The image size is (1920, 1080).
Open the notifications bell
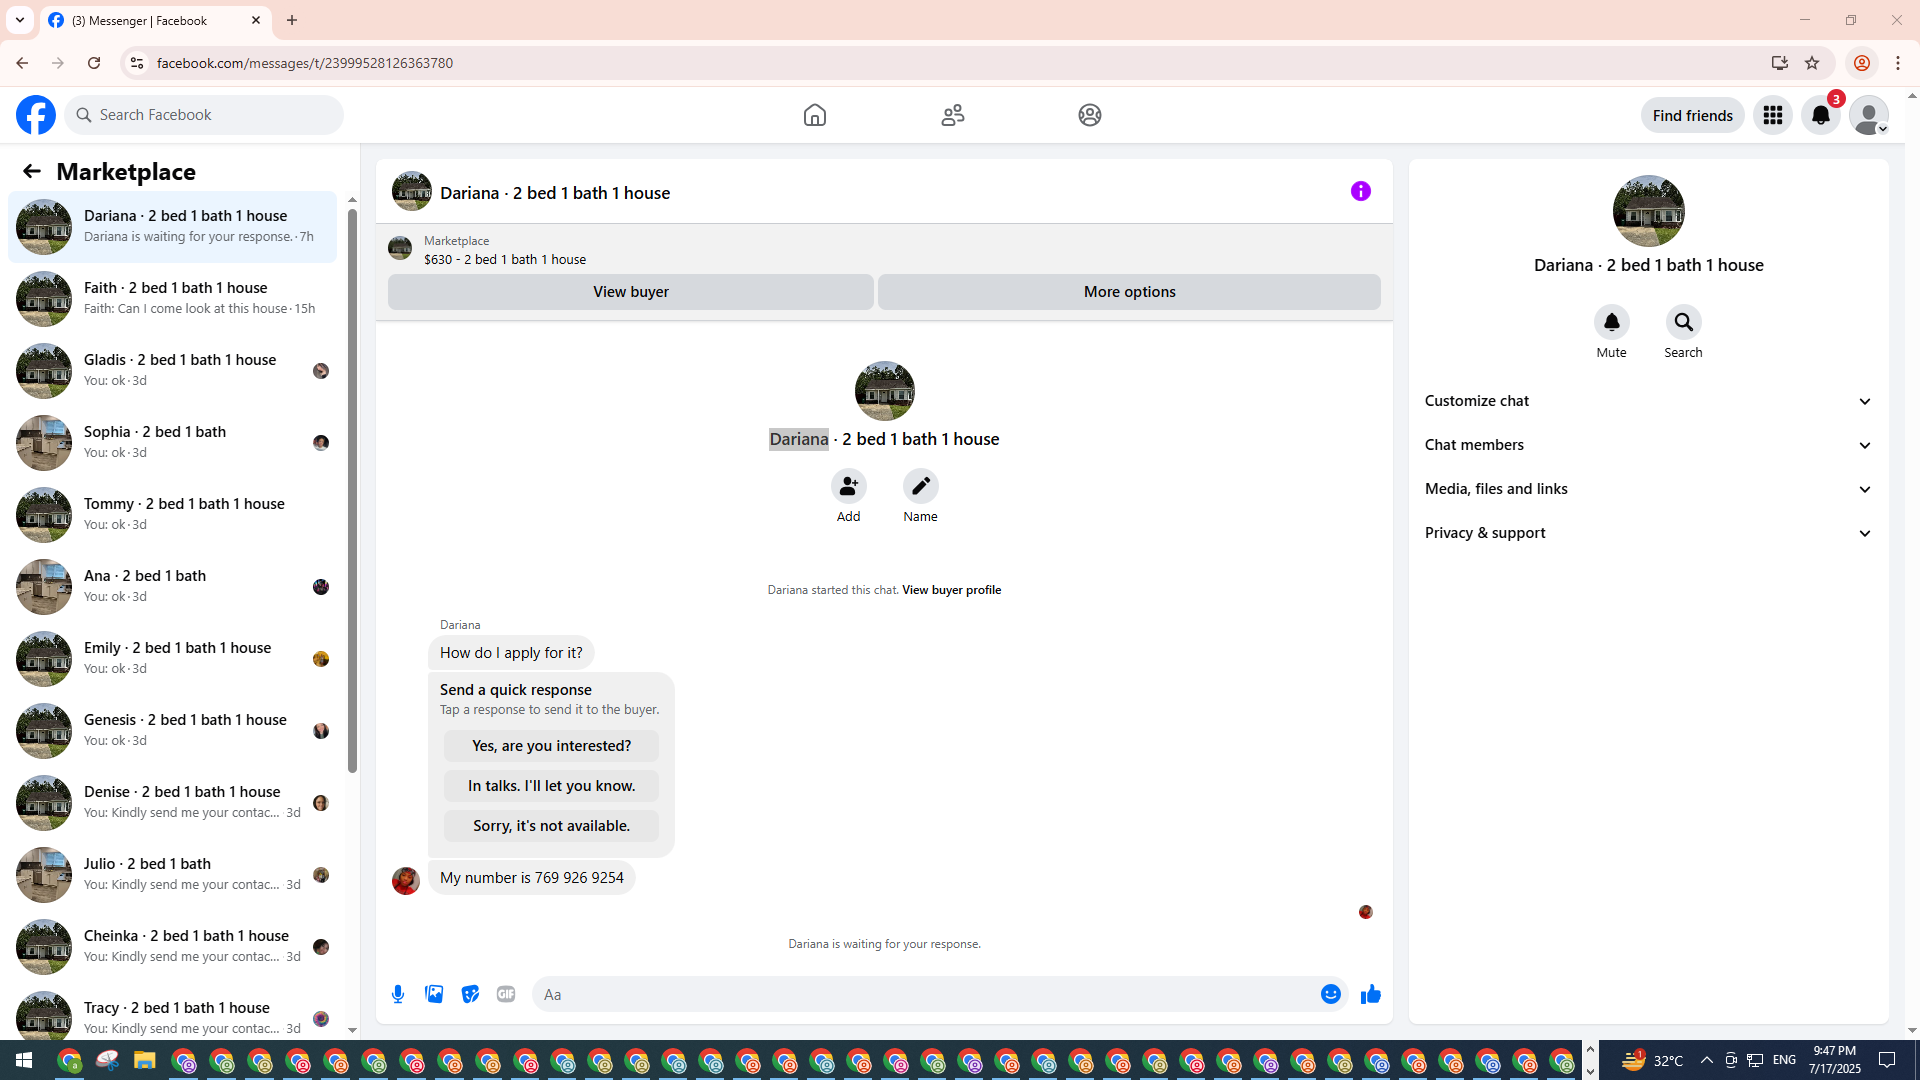coord(1821,115)
